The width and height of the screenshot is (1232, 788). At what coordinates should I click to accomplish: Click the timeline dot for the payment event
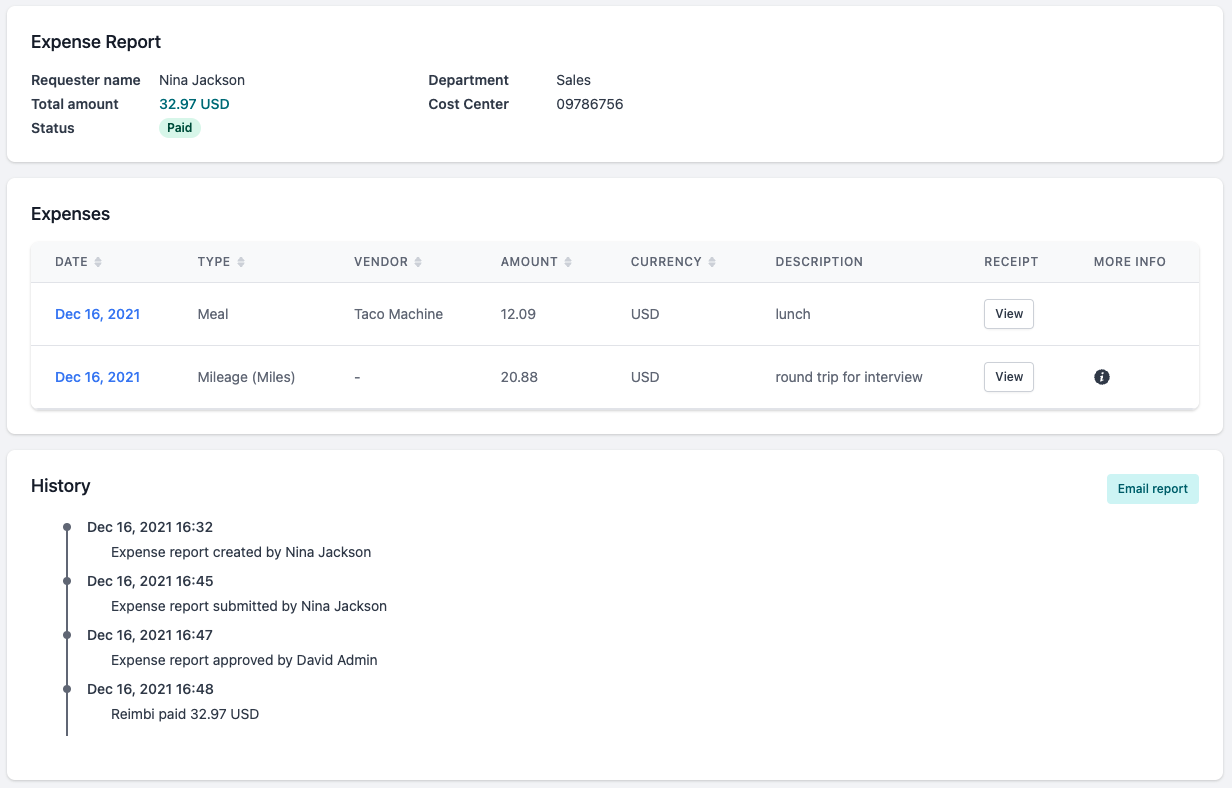coord(67,689)
